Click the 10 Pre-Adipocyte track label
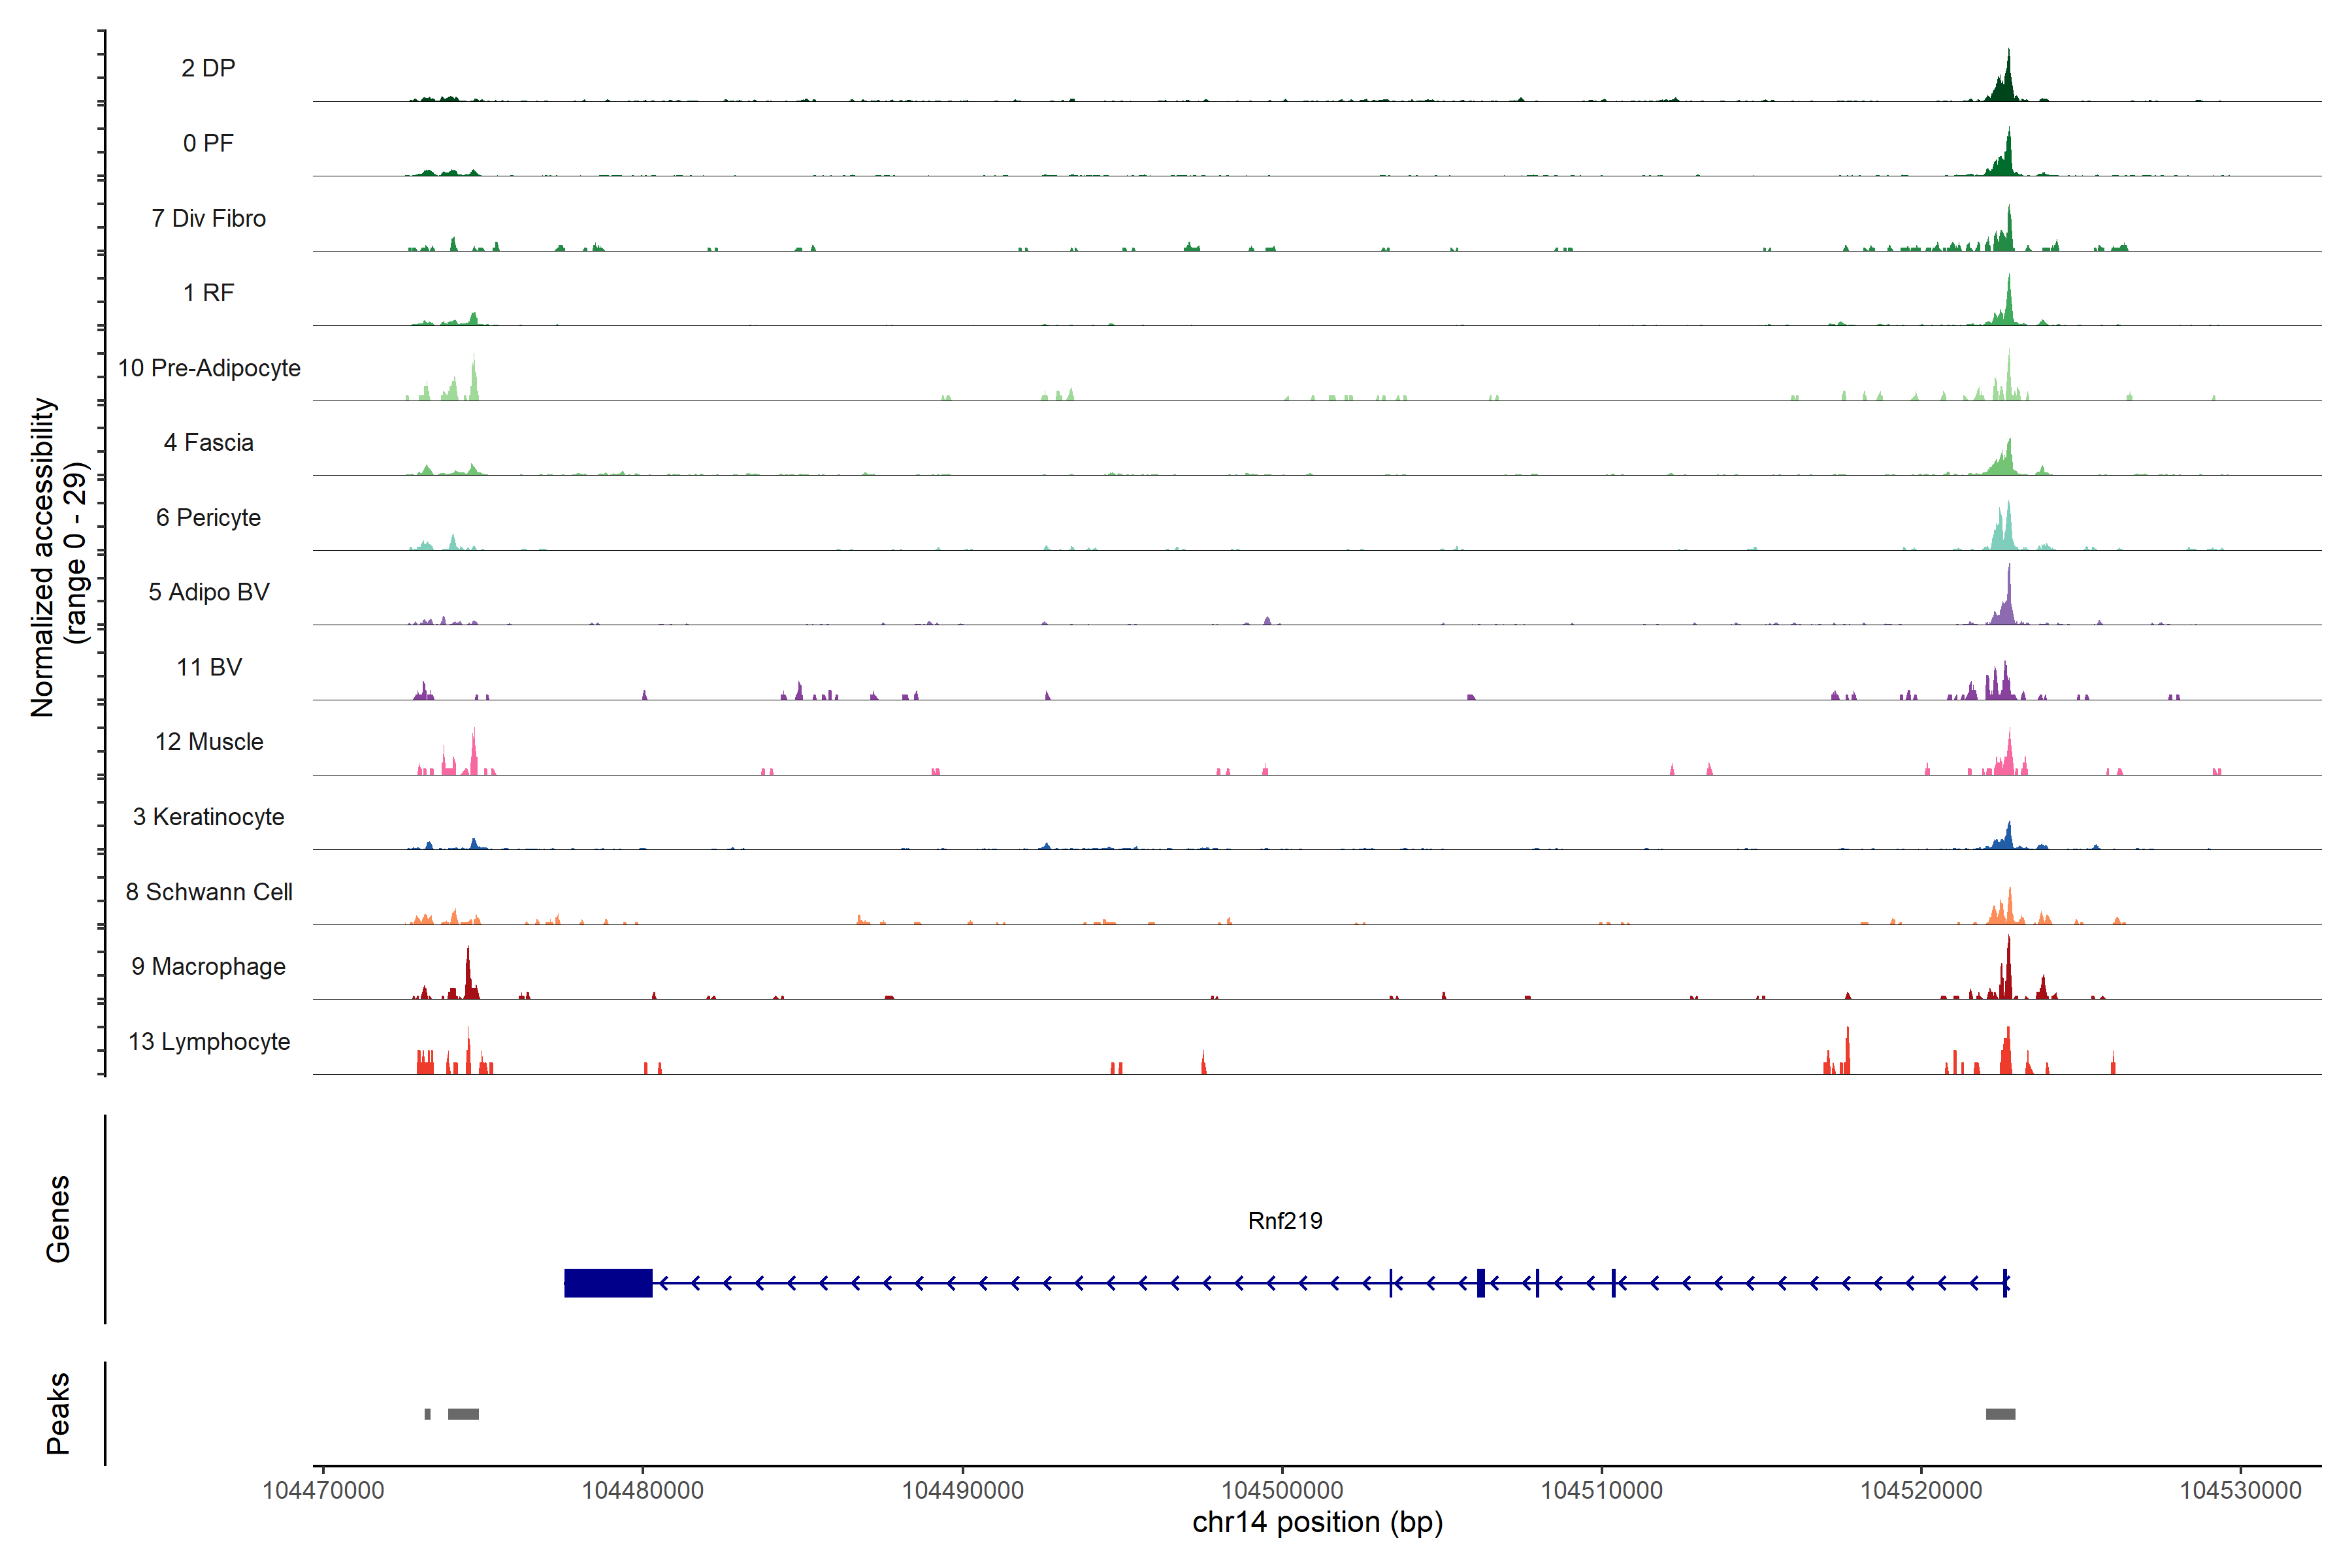The height and width of the screenshot is (1568, 2352). pyautogui.click(x=208, y=368)
